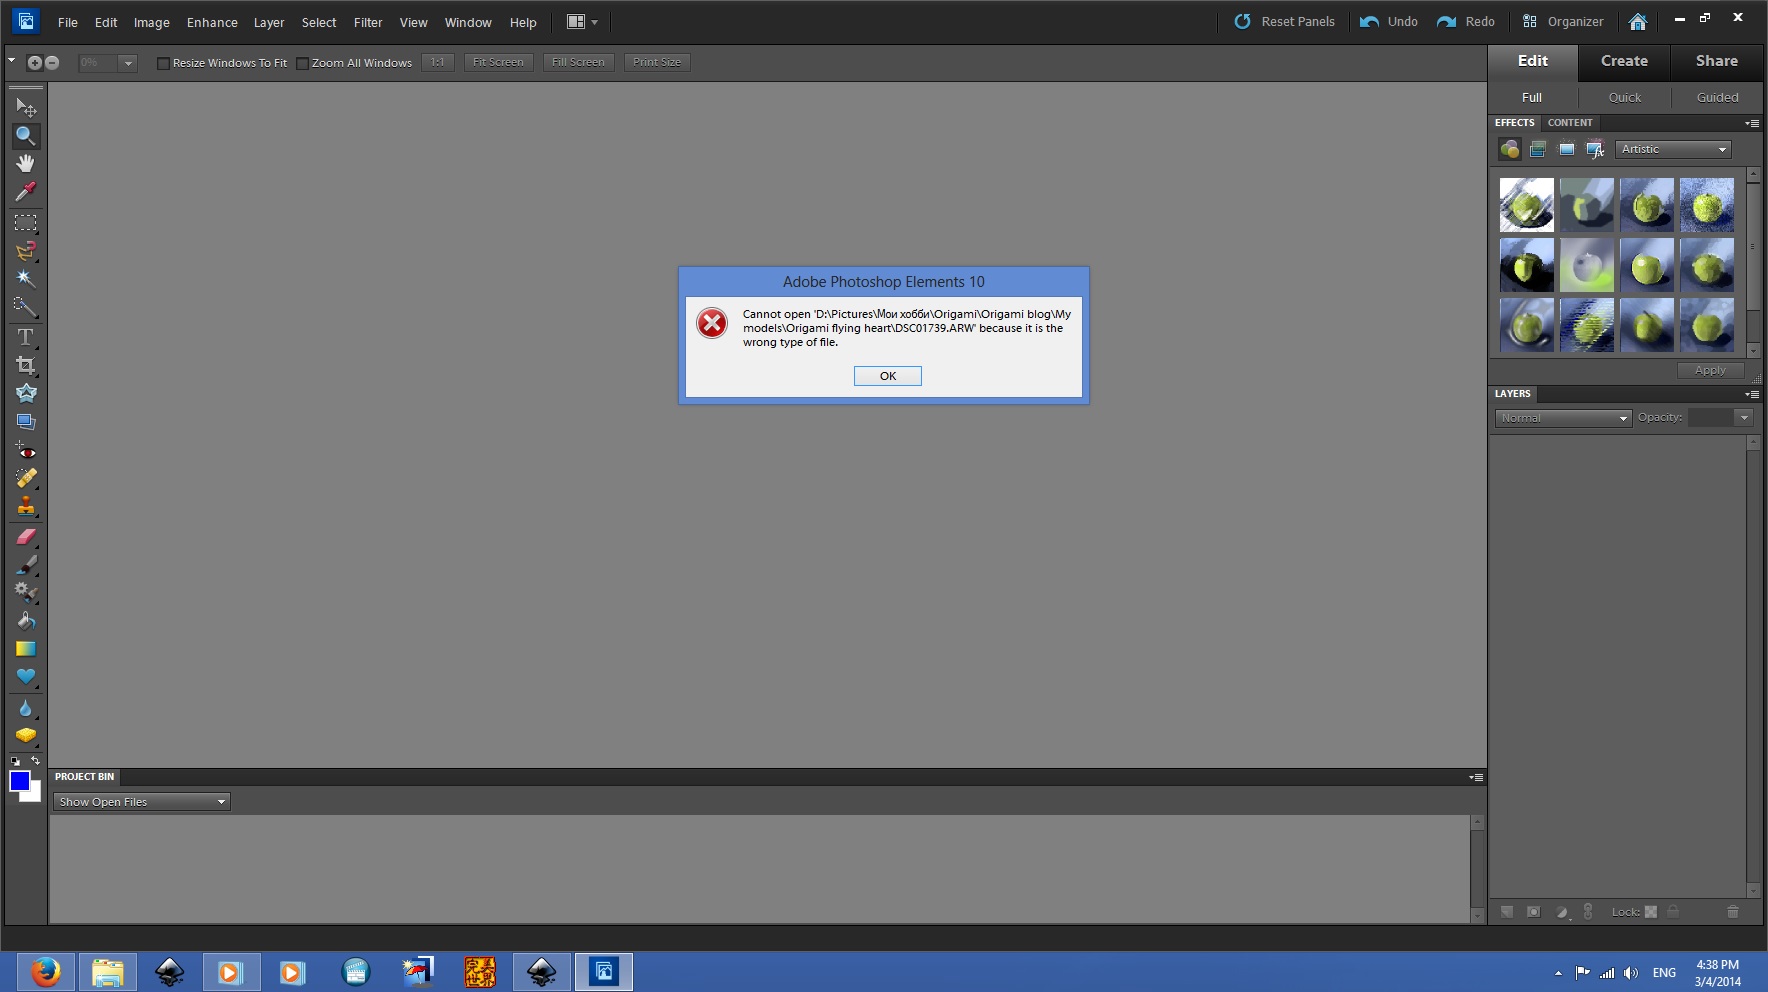
Task: Select the Magic Wand tool
Action: point(26,279)
